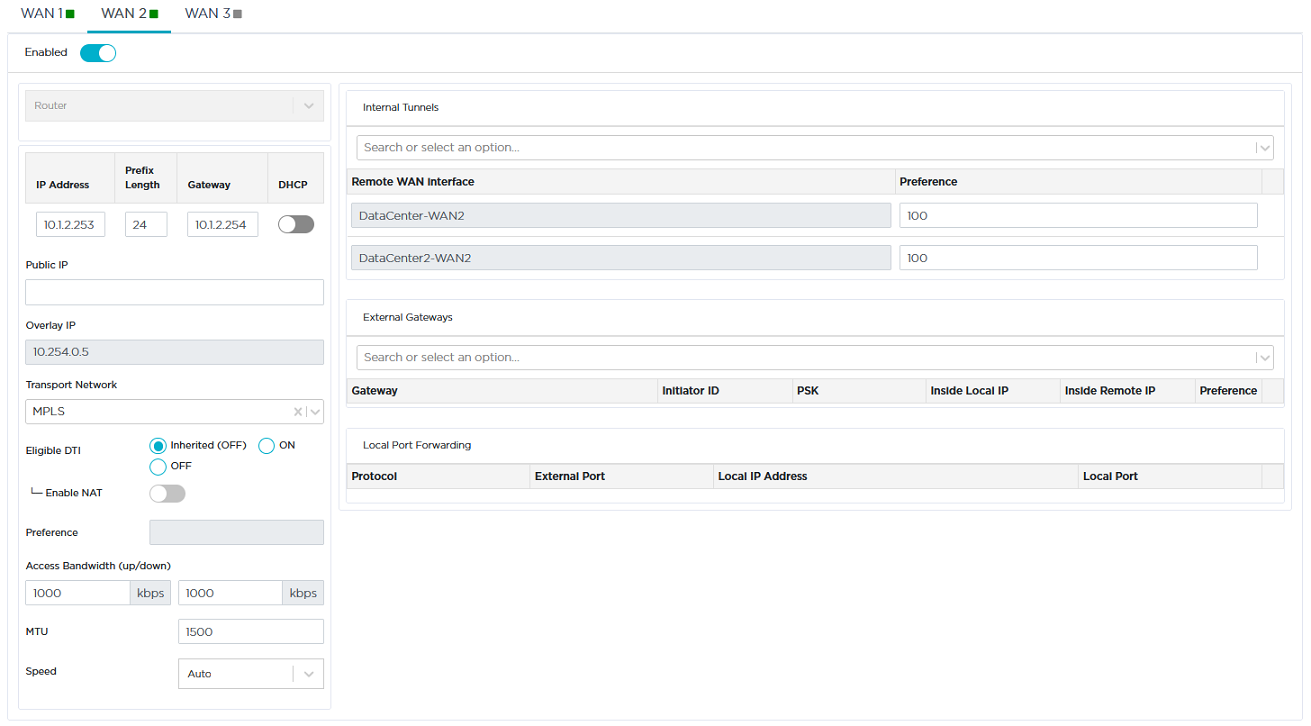This screenshot has width=1311, height=726.
Task: Enable the DHCP toggle
Action: click(295, 225)
